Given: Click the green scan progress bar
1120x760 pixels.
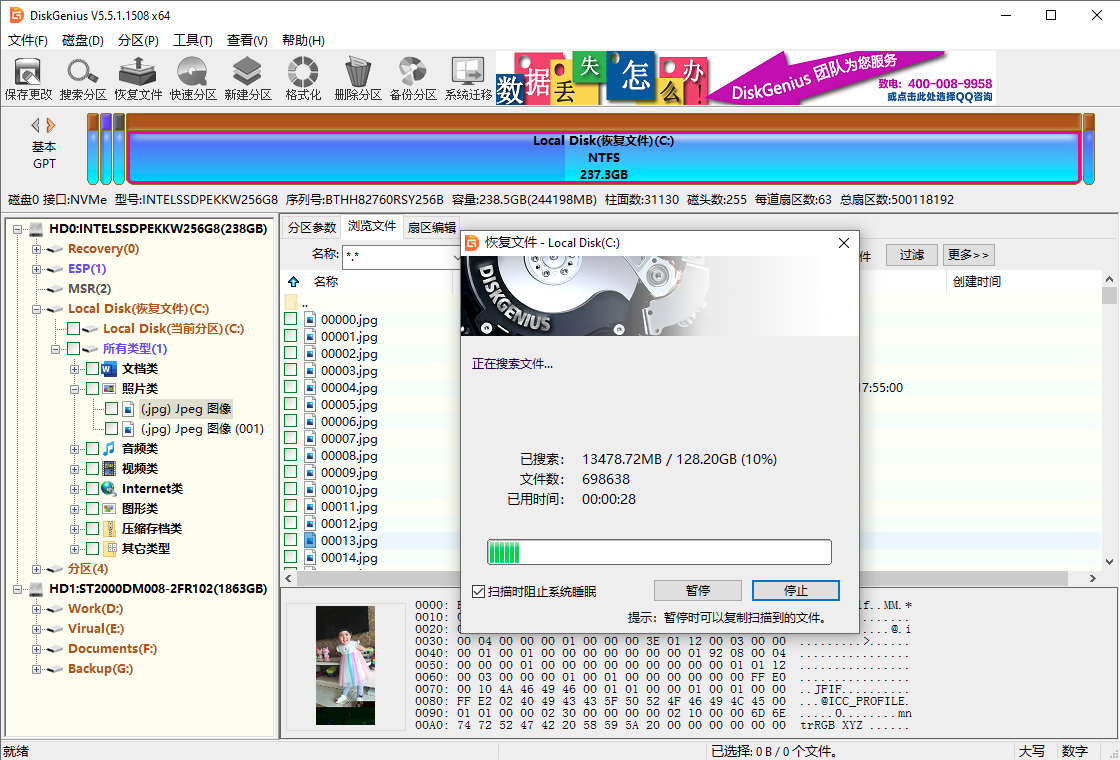Looking at the screenshot, I should point(659,552).
